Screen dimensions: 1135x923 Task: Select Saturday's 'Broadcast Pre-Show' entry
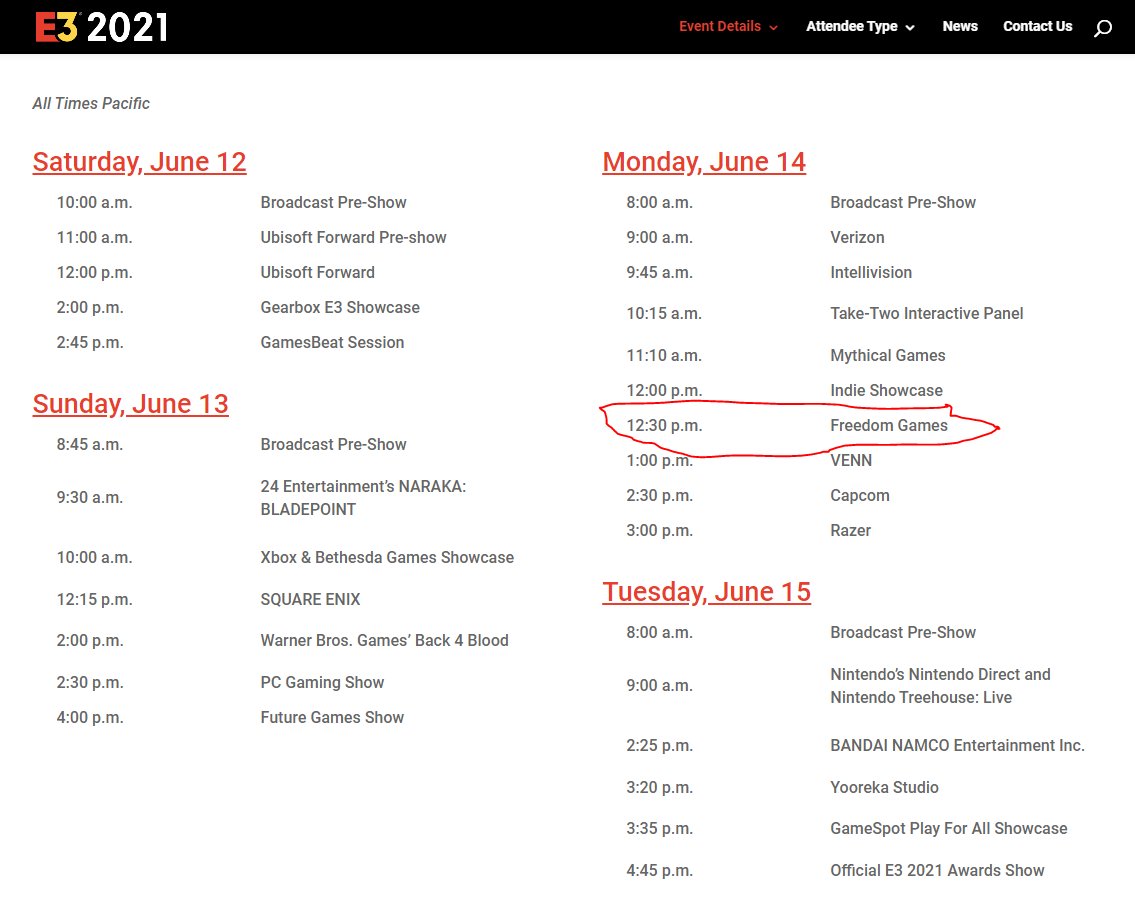click(334, 203)
